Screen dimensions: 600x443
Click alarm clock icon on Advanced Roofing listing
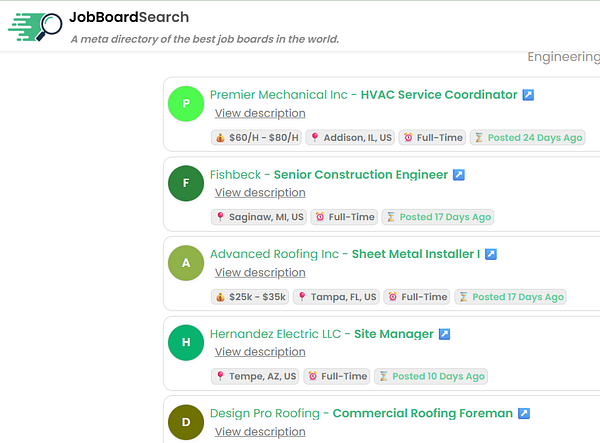tap(393, 297)
